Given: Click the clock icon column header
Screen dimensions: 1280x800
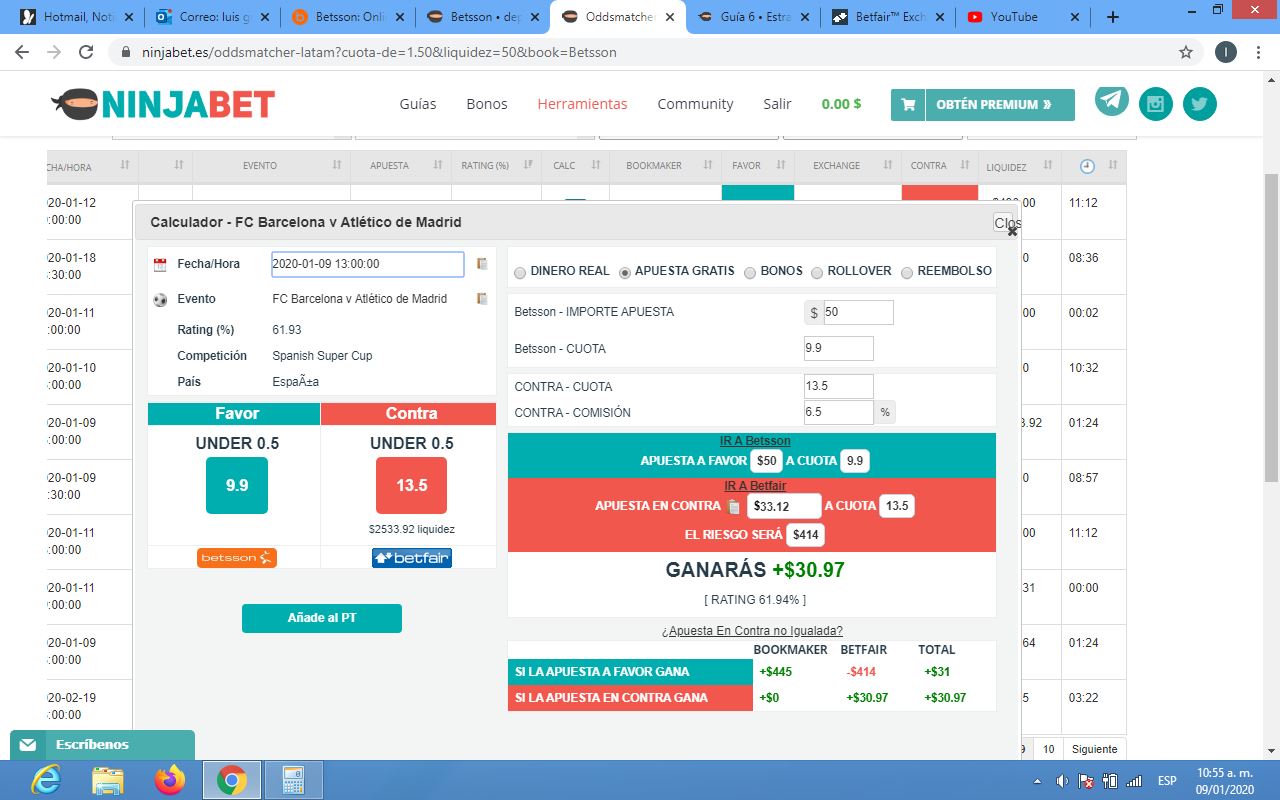Looking at the screenshot, I should tap(1087, 166).
